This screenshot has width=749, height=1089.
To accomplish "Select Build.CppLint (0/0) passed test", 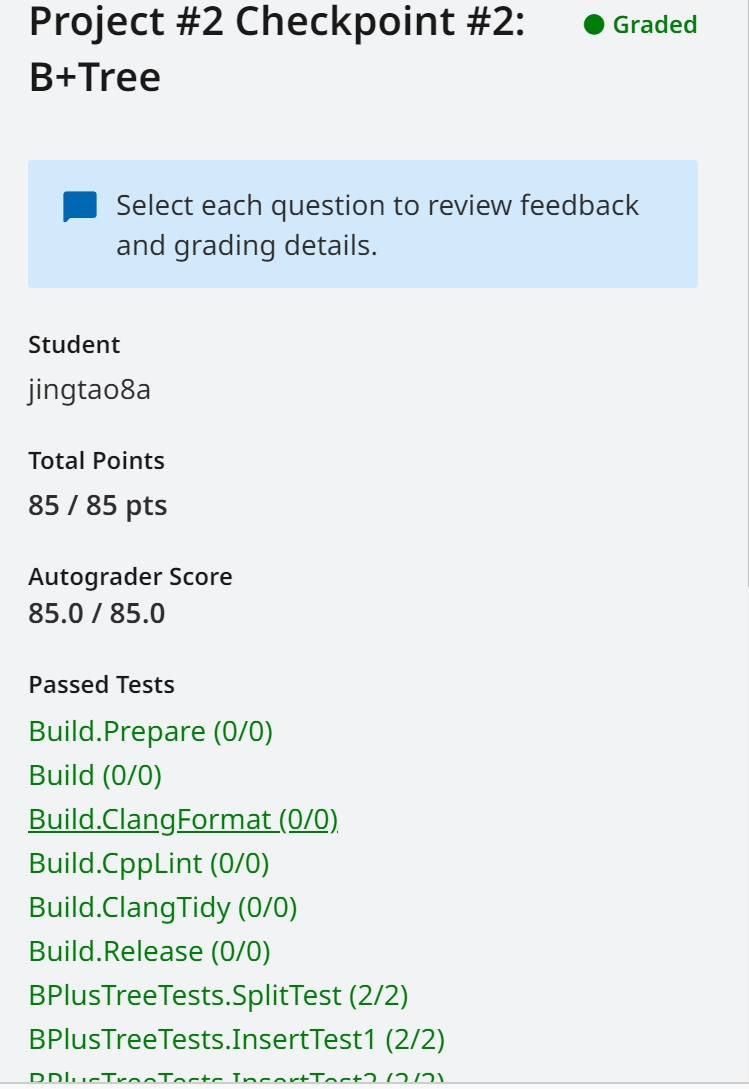I will coord(149,863).
